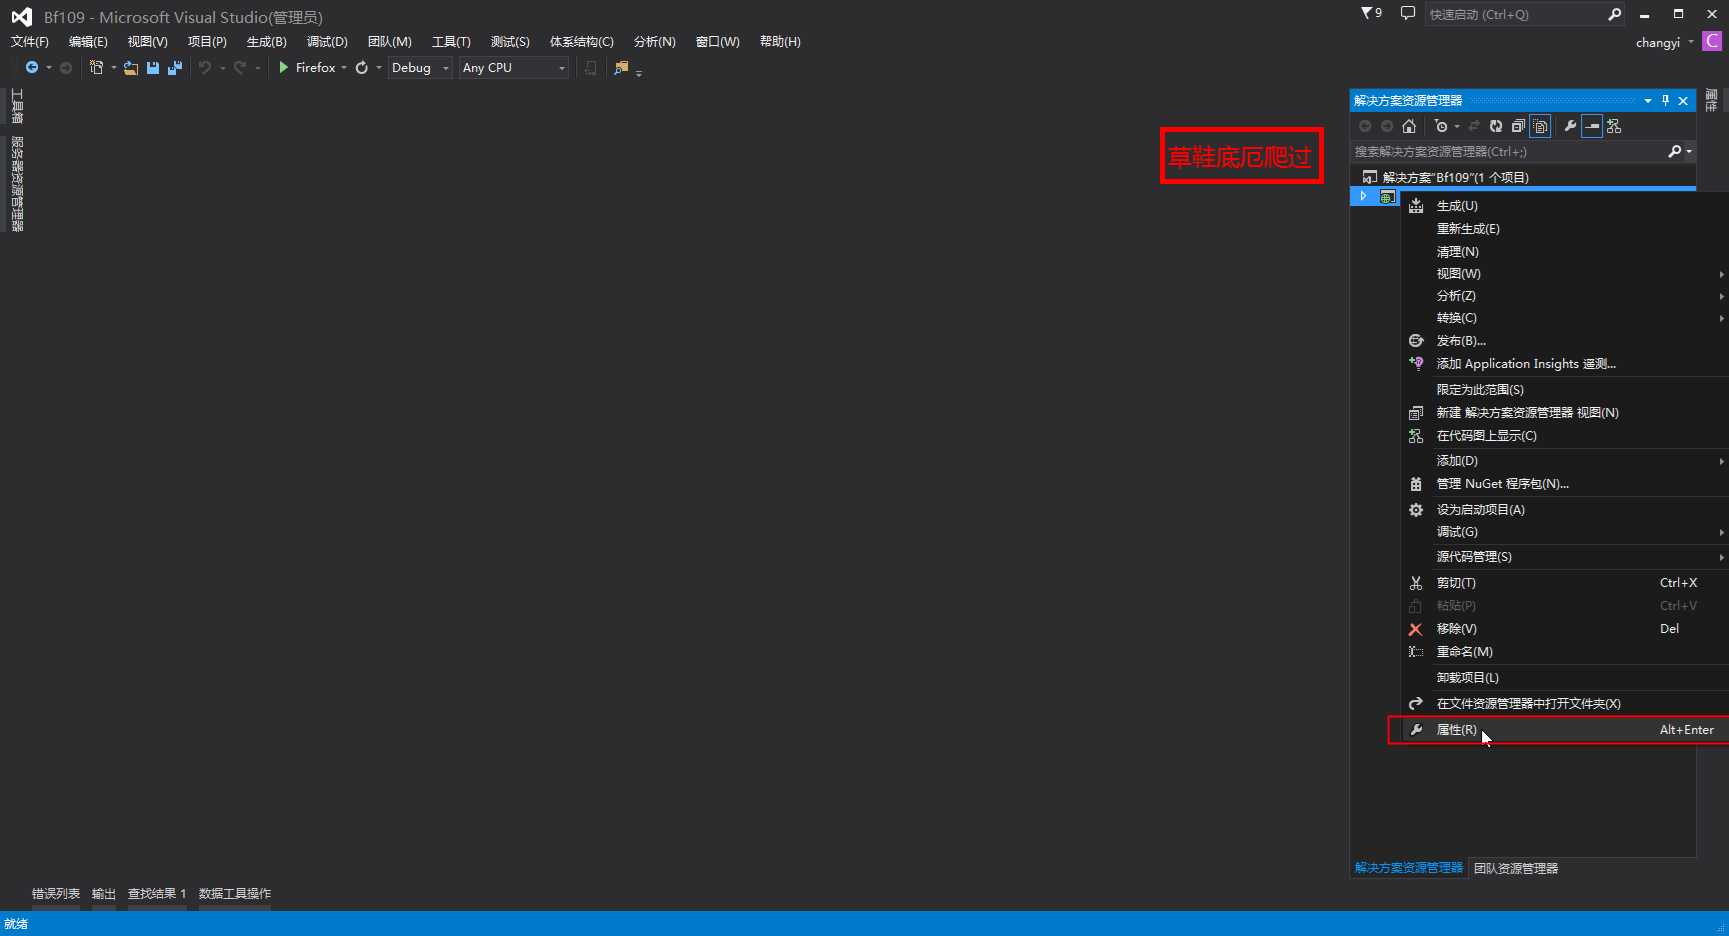Select 添加 Application Insights 遥测... entry
1729x936 pixels.
pos(1565,364)
